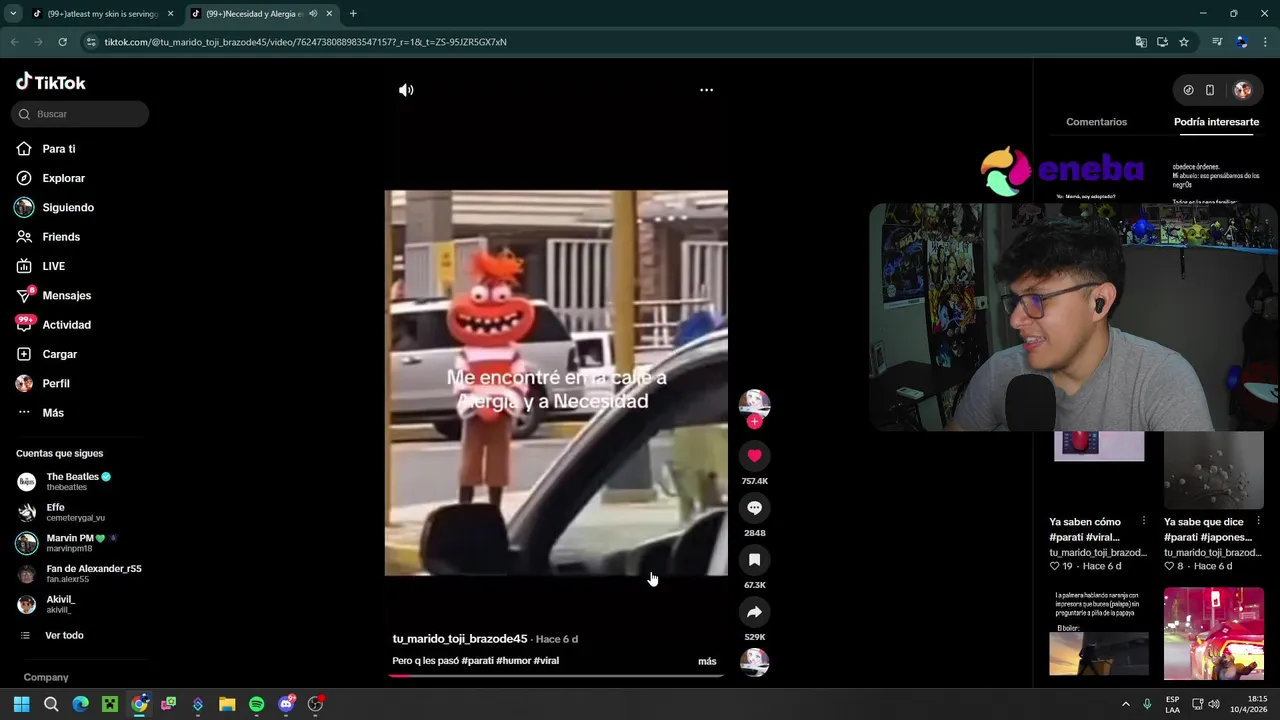Open File Explorer from the taskbar
The image size is (1280, 720).
pyautogui.click(x=227, y=704)
